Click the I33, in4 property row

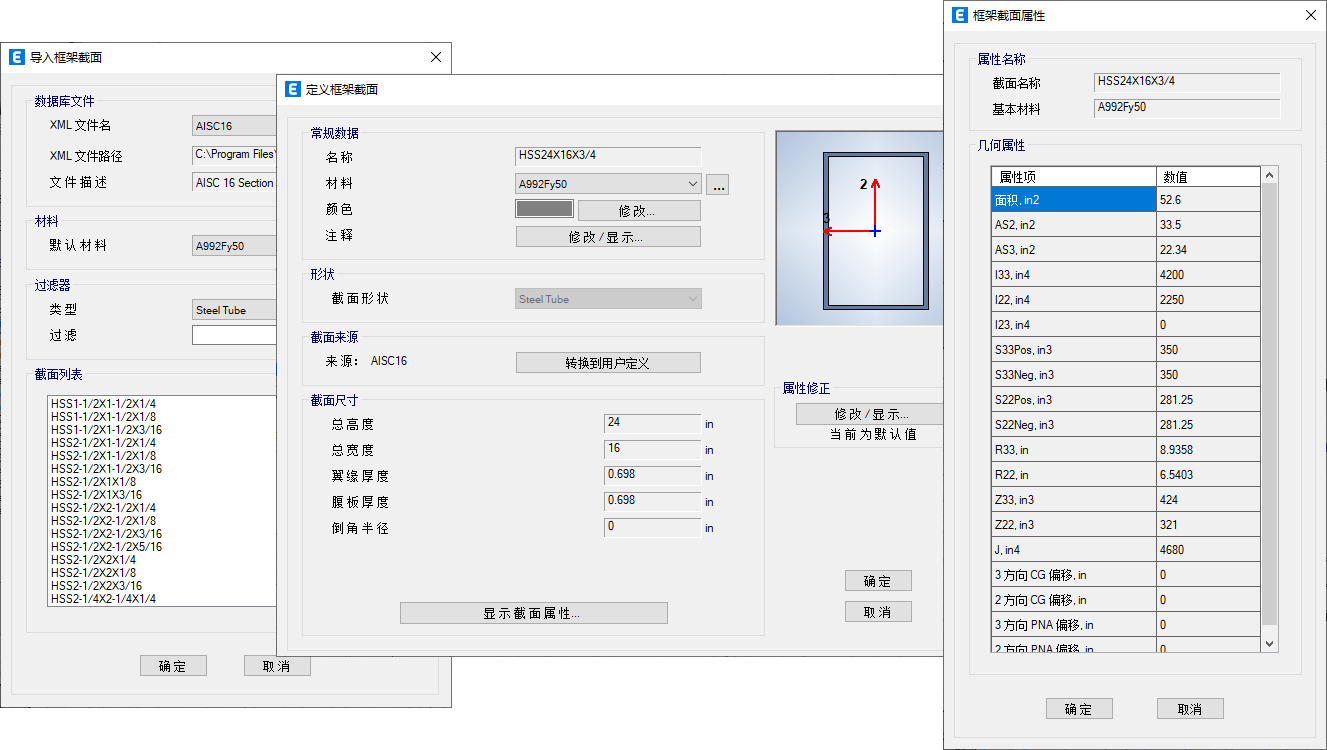tap(1073, 275)
